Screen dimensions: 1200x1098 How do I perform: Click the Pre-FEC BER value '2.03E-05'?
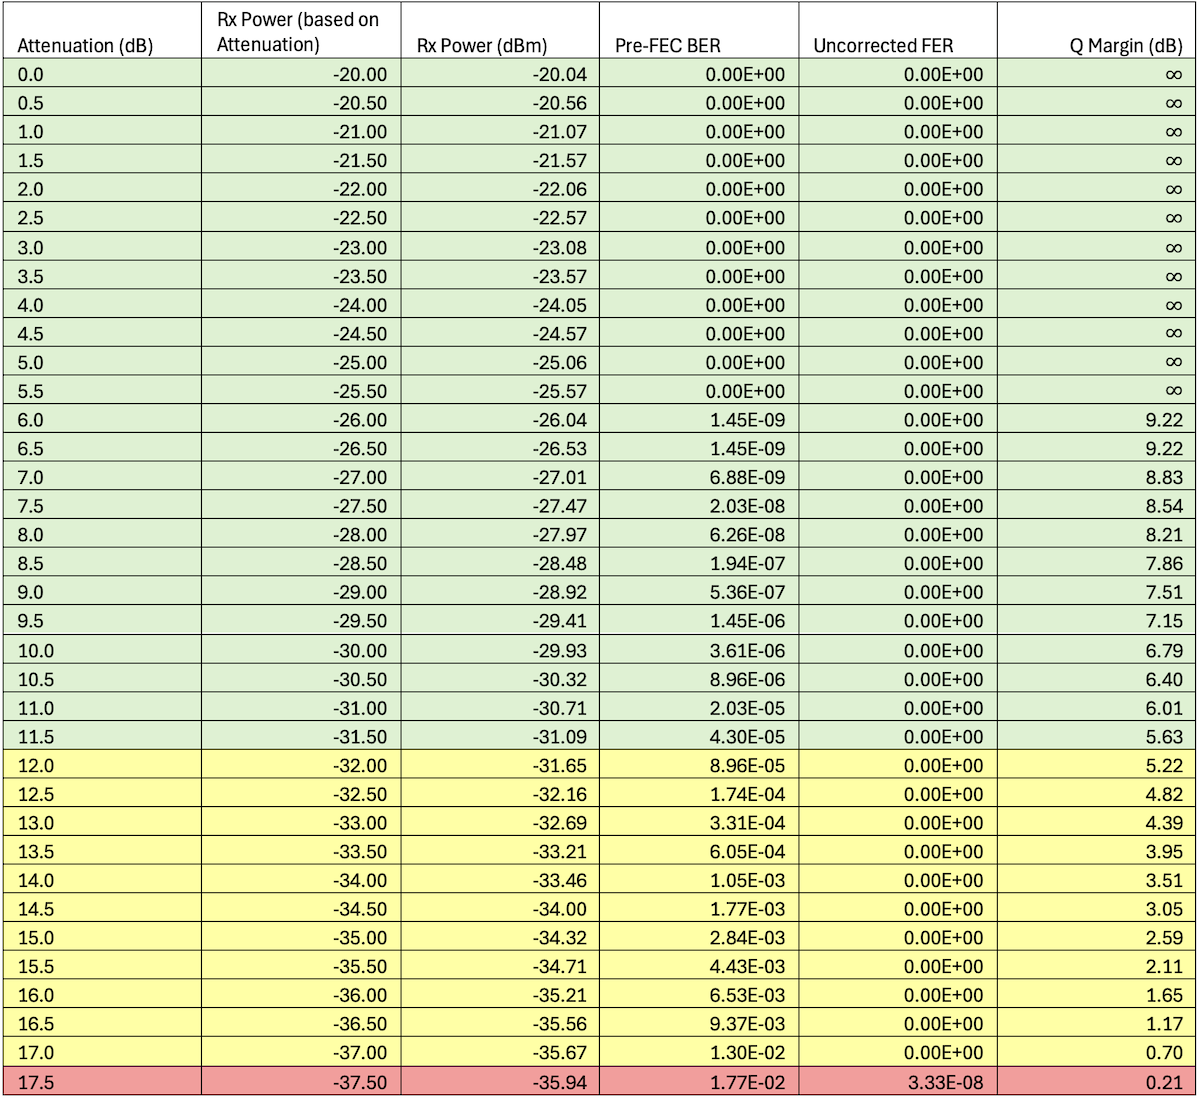(699, 709)
